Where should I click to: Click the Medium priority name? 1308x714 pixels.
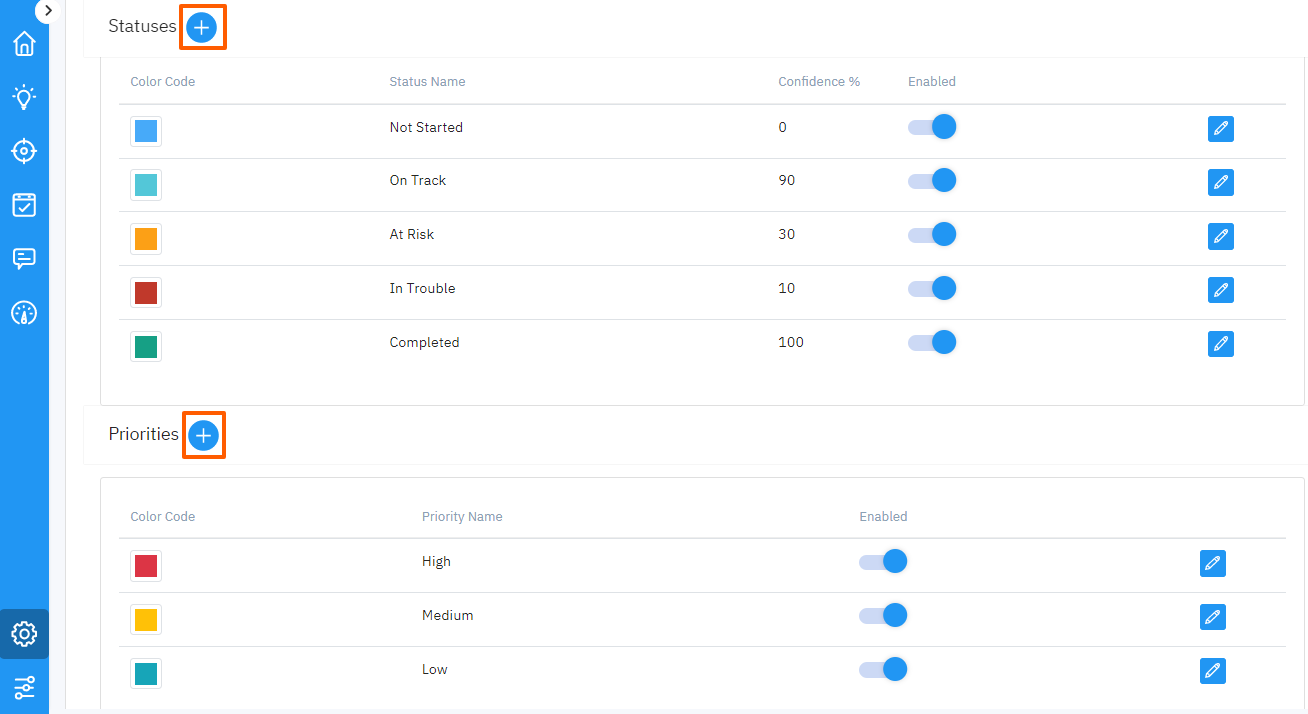(447, 616)
